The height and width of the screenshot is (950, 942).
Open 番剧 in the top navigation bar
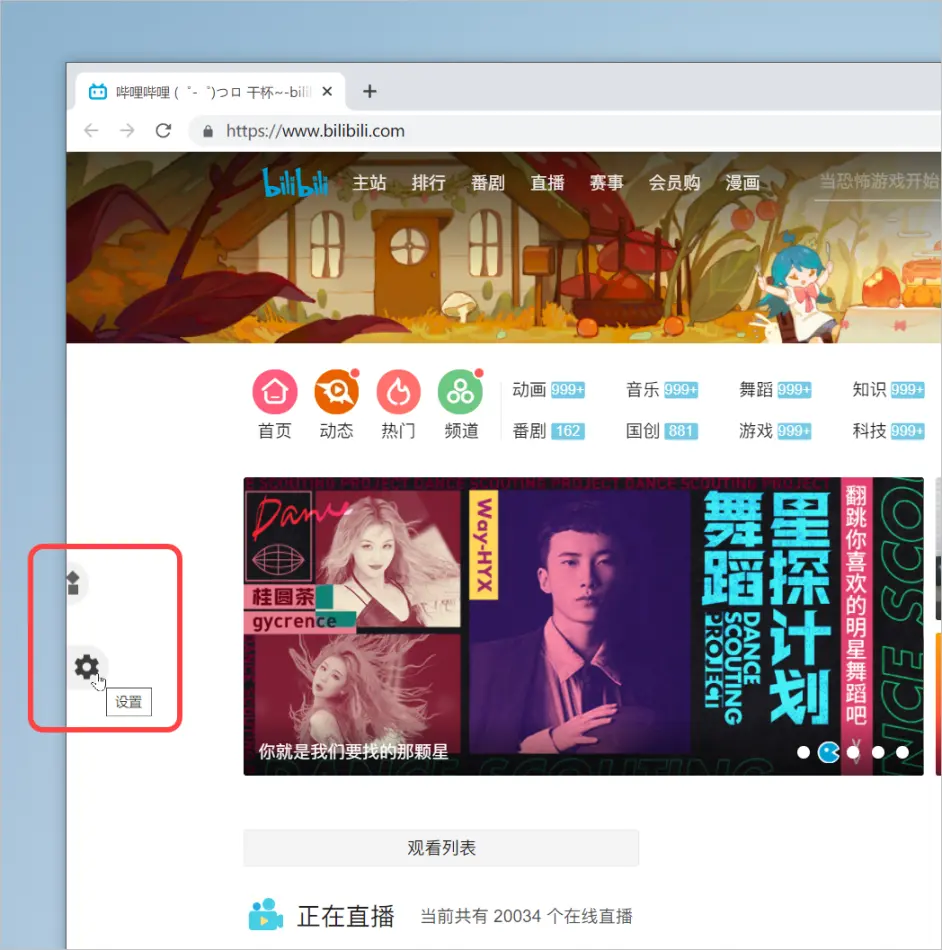(x=488, y=183)
